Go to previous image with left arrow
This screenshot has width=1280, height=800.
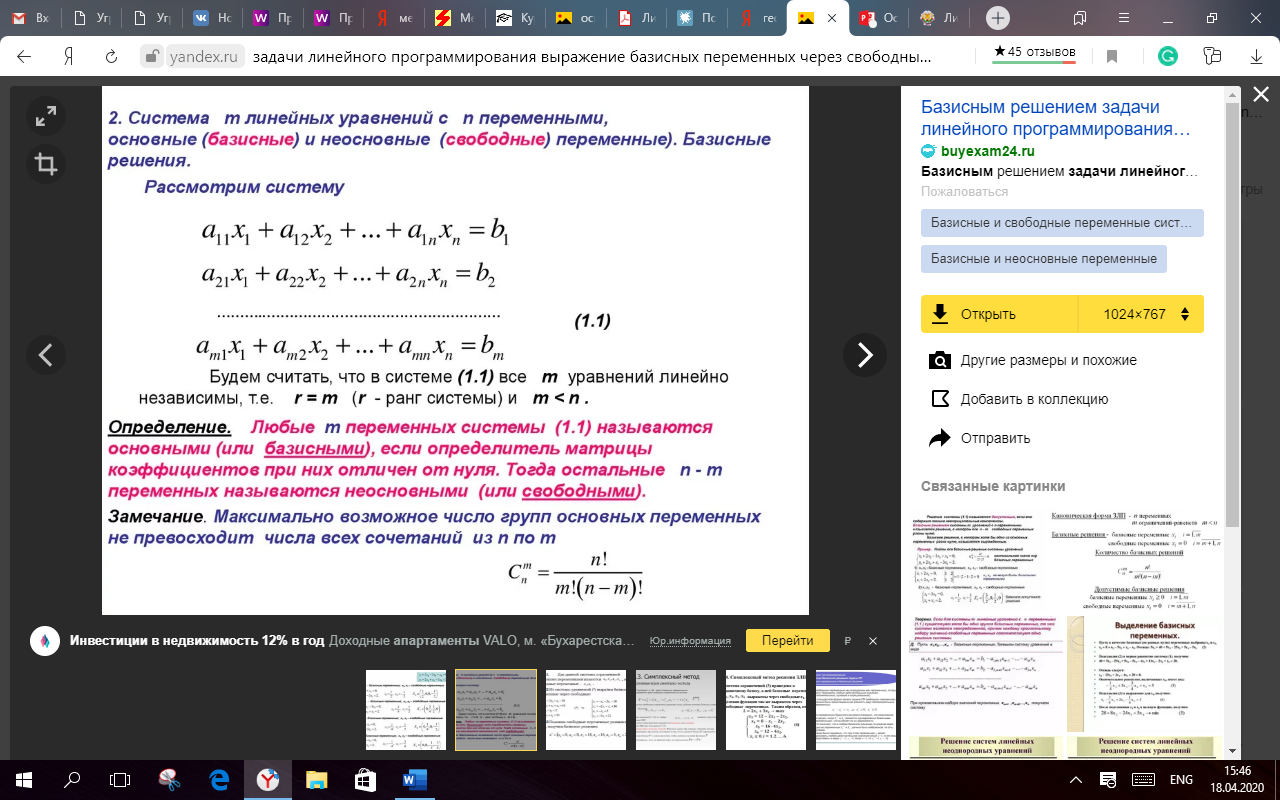coord(46,354)
